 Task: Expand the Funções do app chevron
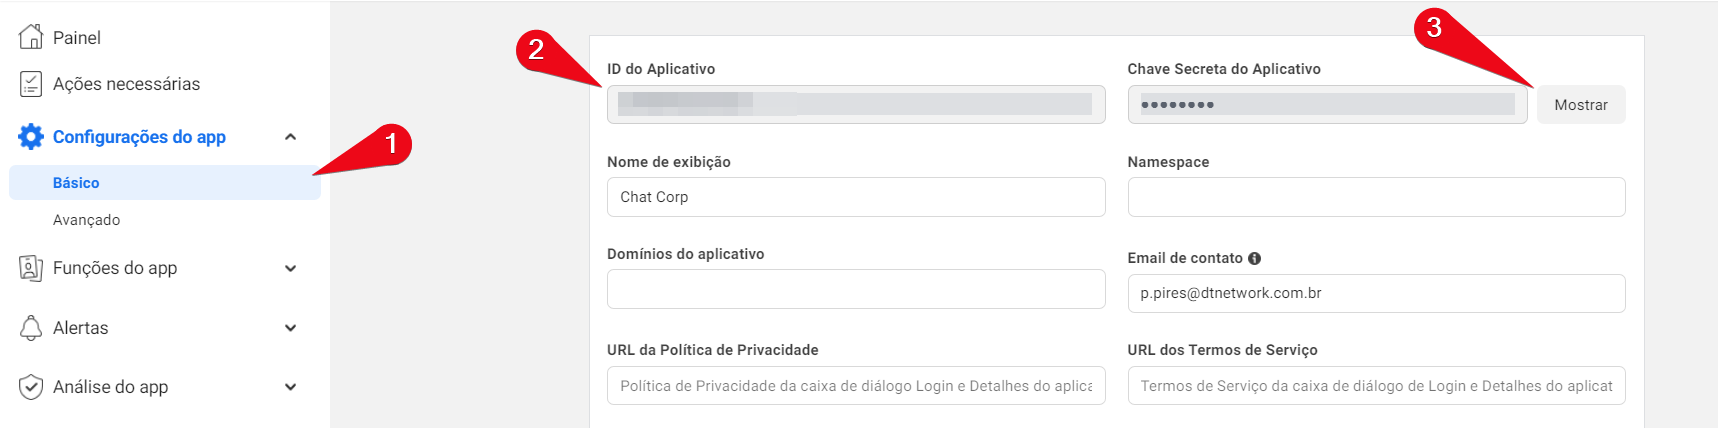pyautogui.click(x=290, y=268)
